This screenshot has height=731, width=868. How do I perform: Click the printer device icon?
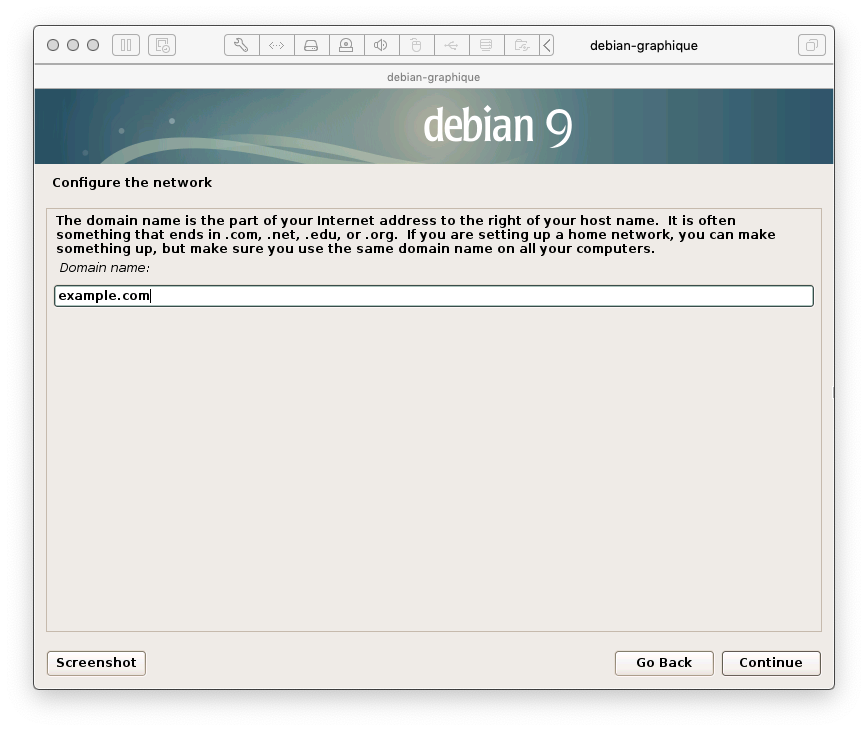pos(487,45)
